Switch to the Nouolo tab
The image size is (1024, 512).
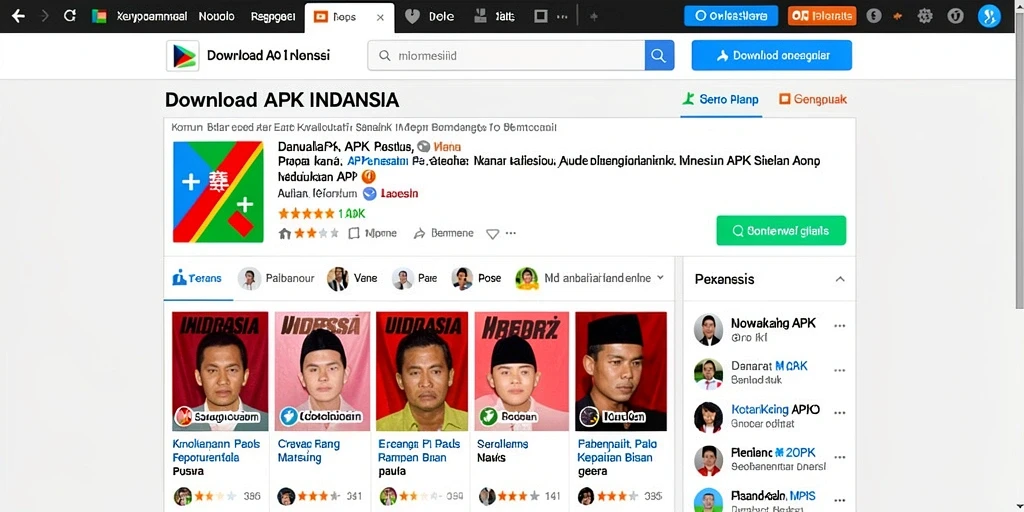point(216,16)
